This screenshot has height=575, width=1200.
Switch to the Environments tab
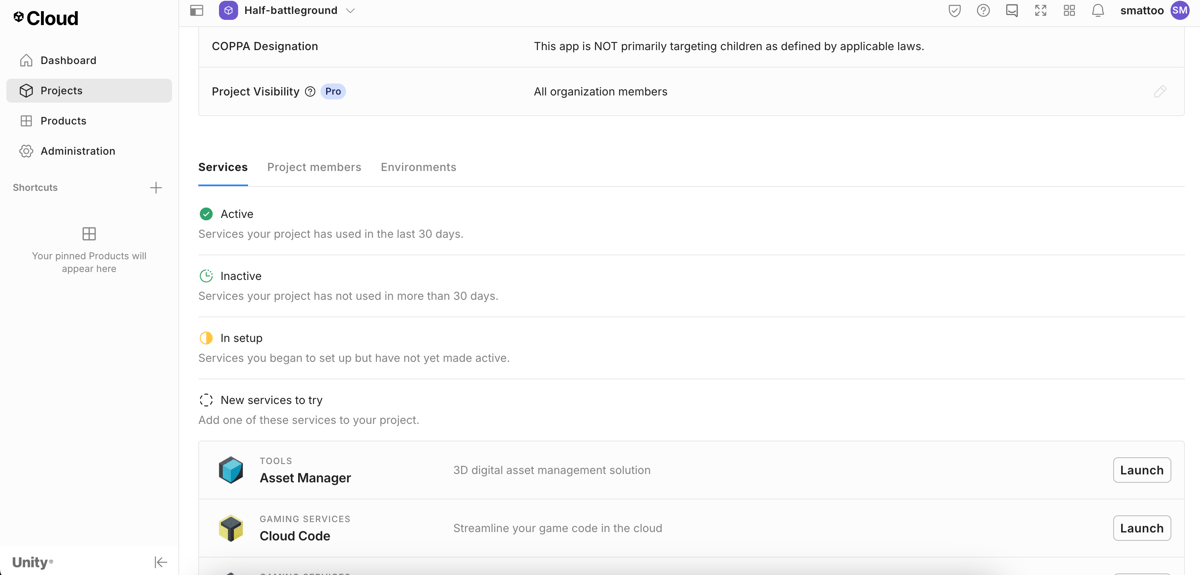tap(418, 167)
